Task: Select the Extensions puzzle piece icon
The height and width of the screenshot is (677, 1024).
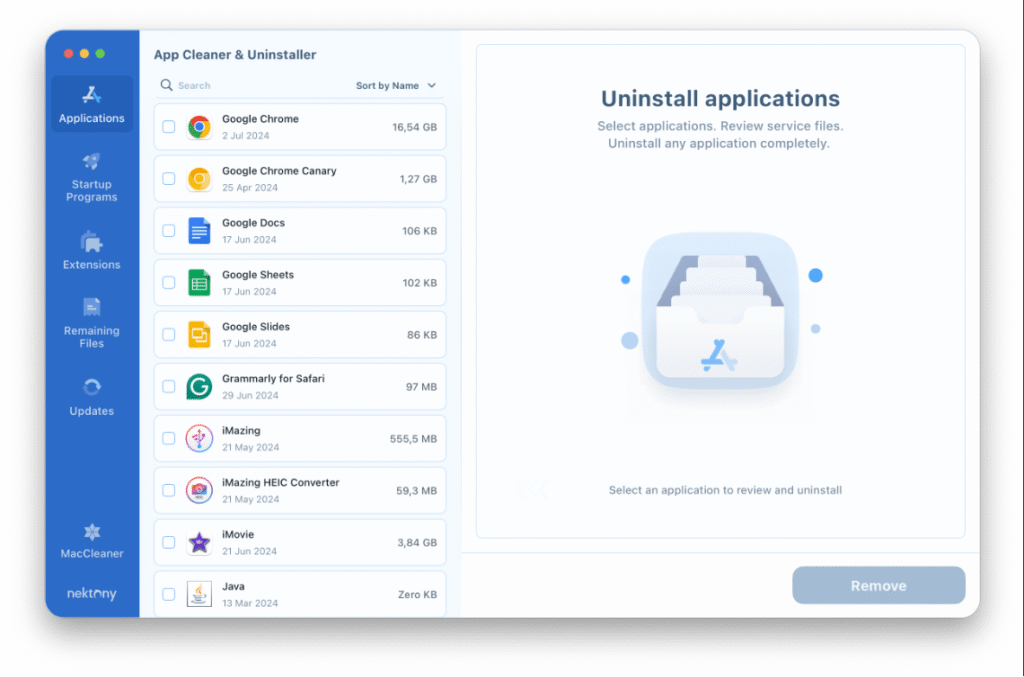Action: point(91,242)
